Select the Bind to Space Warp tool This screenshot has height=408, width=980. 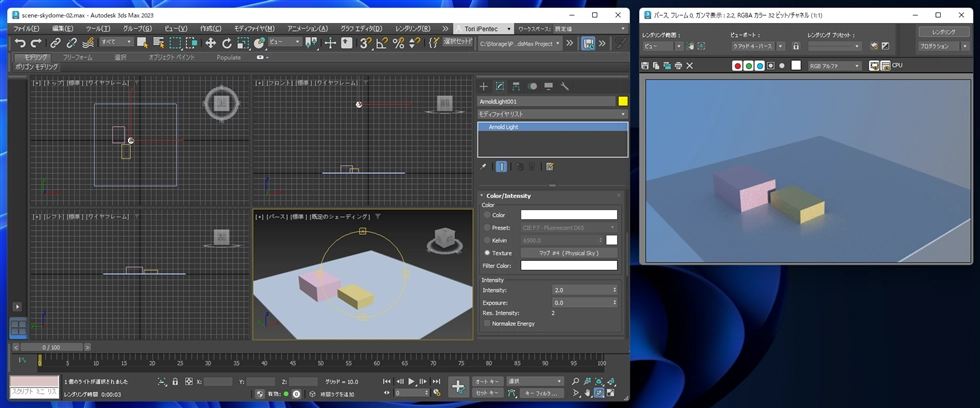pyautogui.click(x=88, y=43)
